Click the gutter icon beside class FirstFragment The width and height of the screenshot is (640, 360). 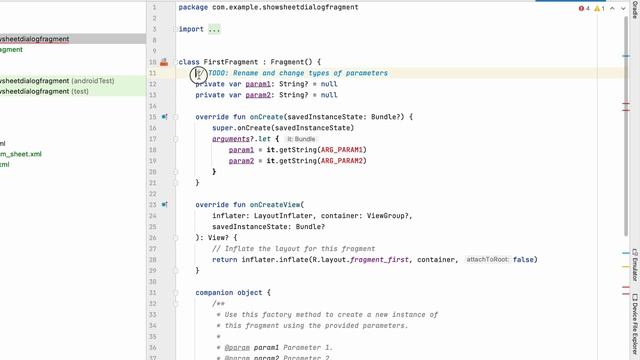pos(164,62)
